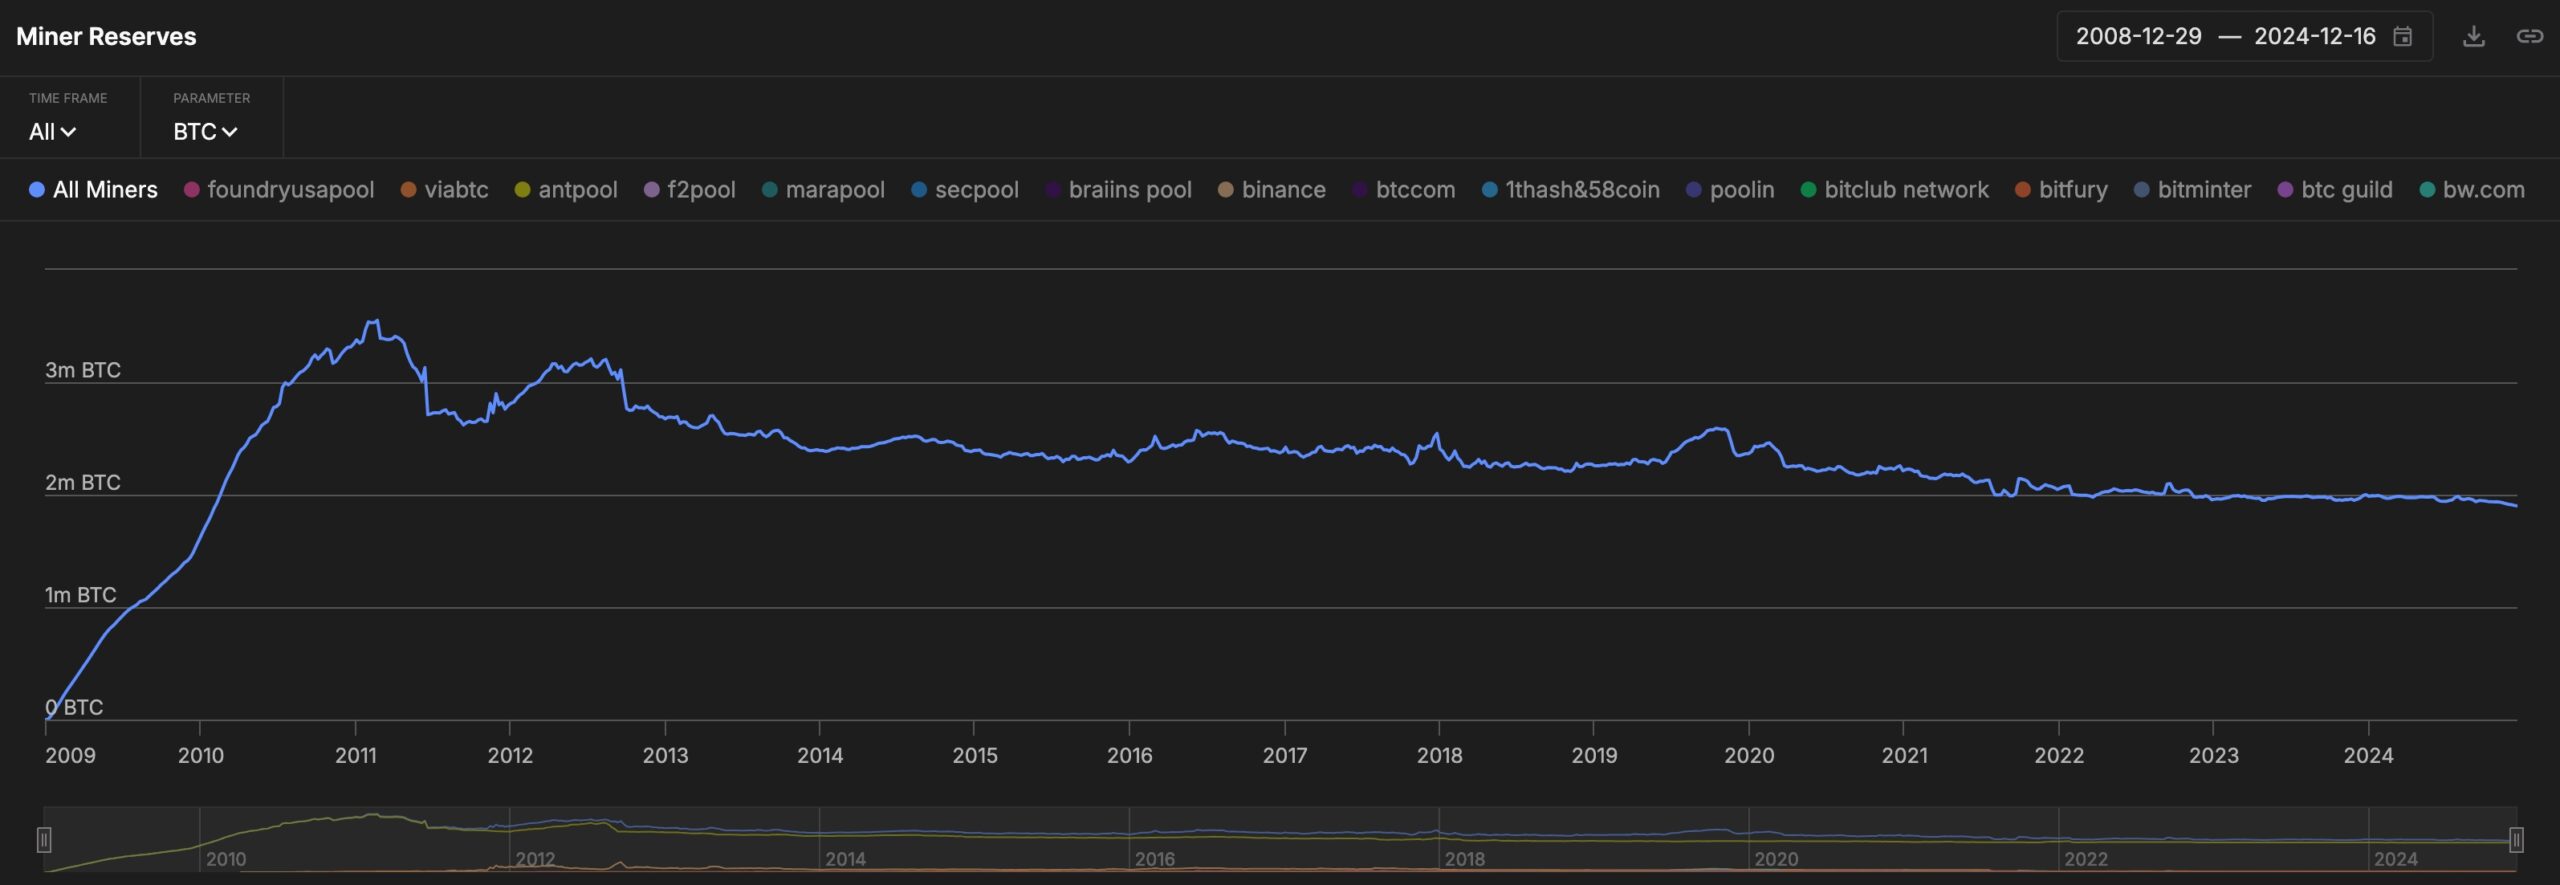Toggle foundryusapool series in legend
This screenshot has width=2560, height=885.
tap(279, 190)
